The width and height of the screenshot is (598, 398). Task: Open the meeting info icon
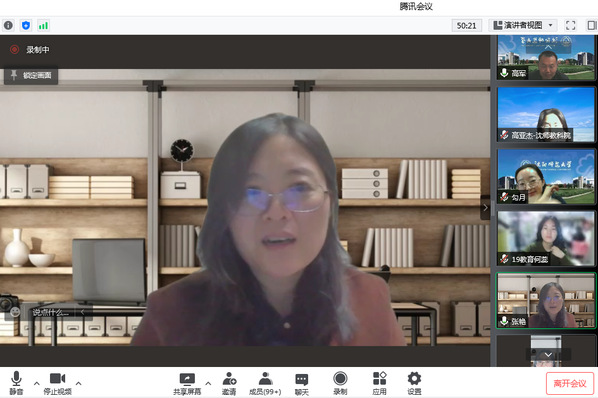pyautogui.click(x=8, y=26)
